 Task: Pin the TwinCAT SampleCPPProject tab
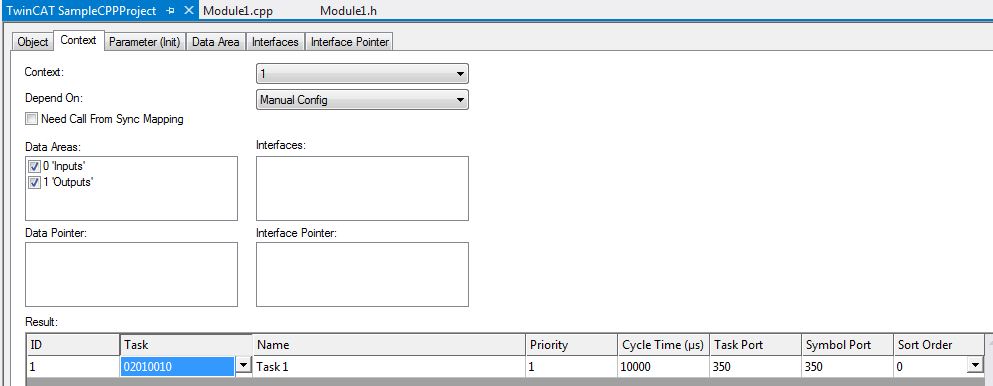coord(170,11)
